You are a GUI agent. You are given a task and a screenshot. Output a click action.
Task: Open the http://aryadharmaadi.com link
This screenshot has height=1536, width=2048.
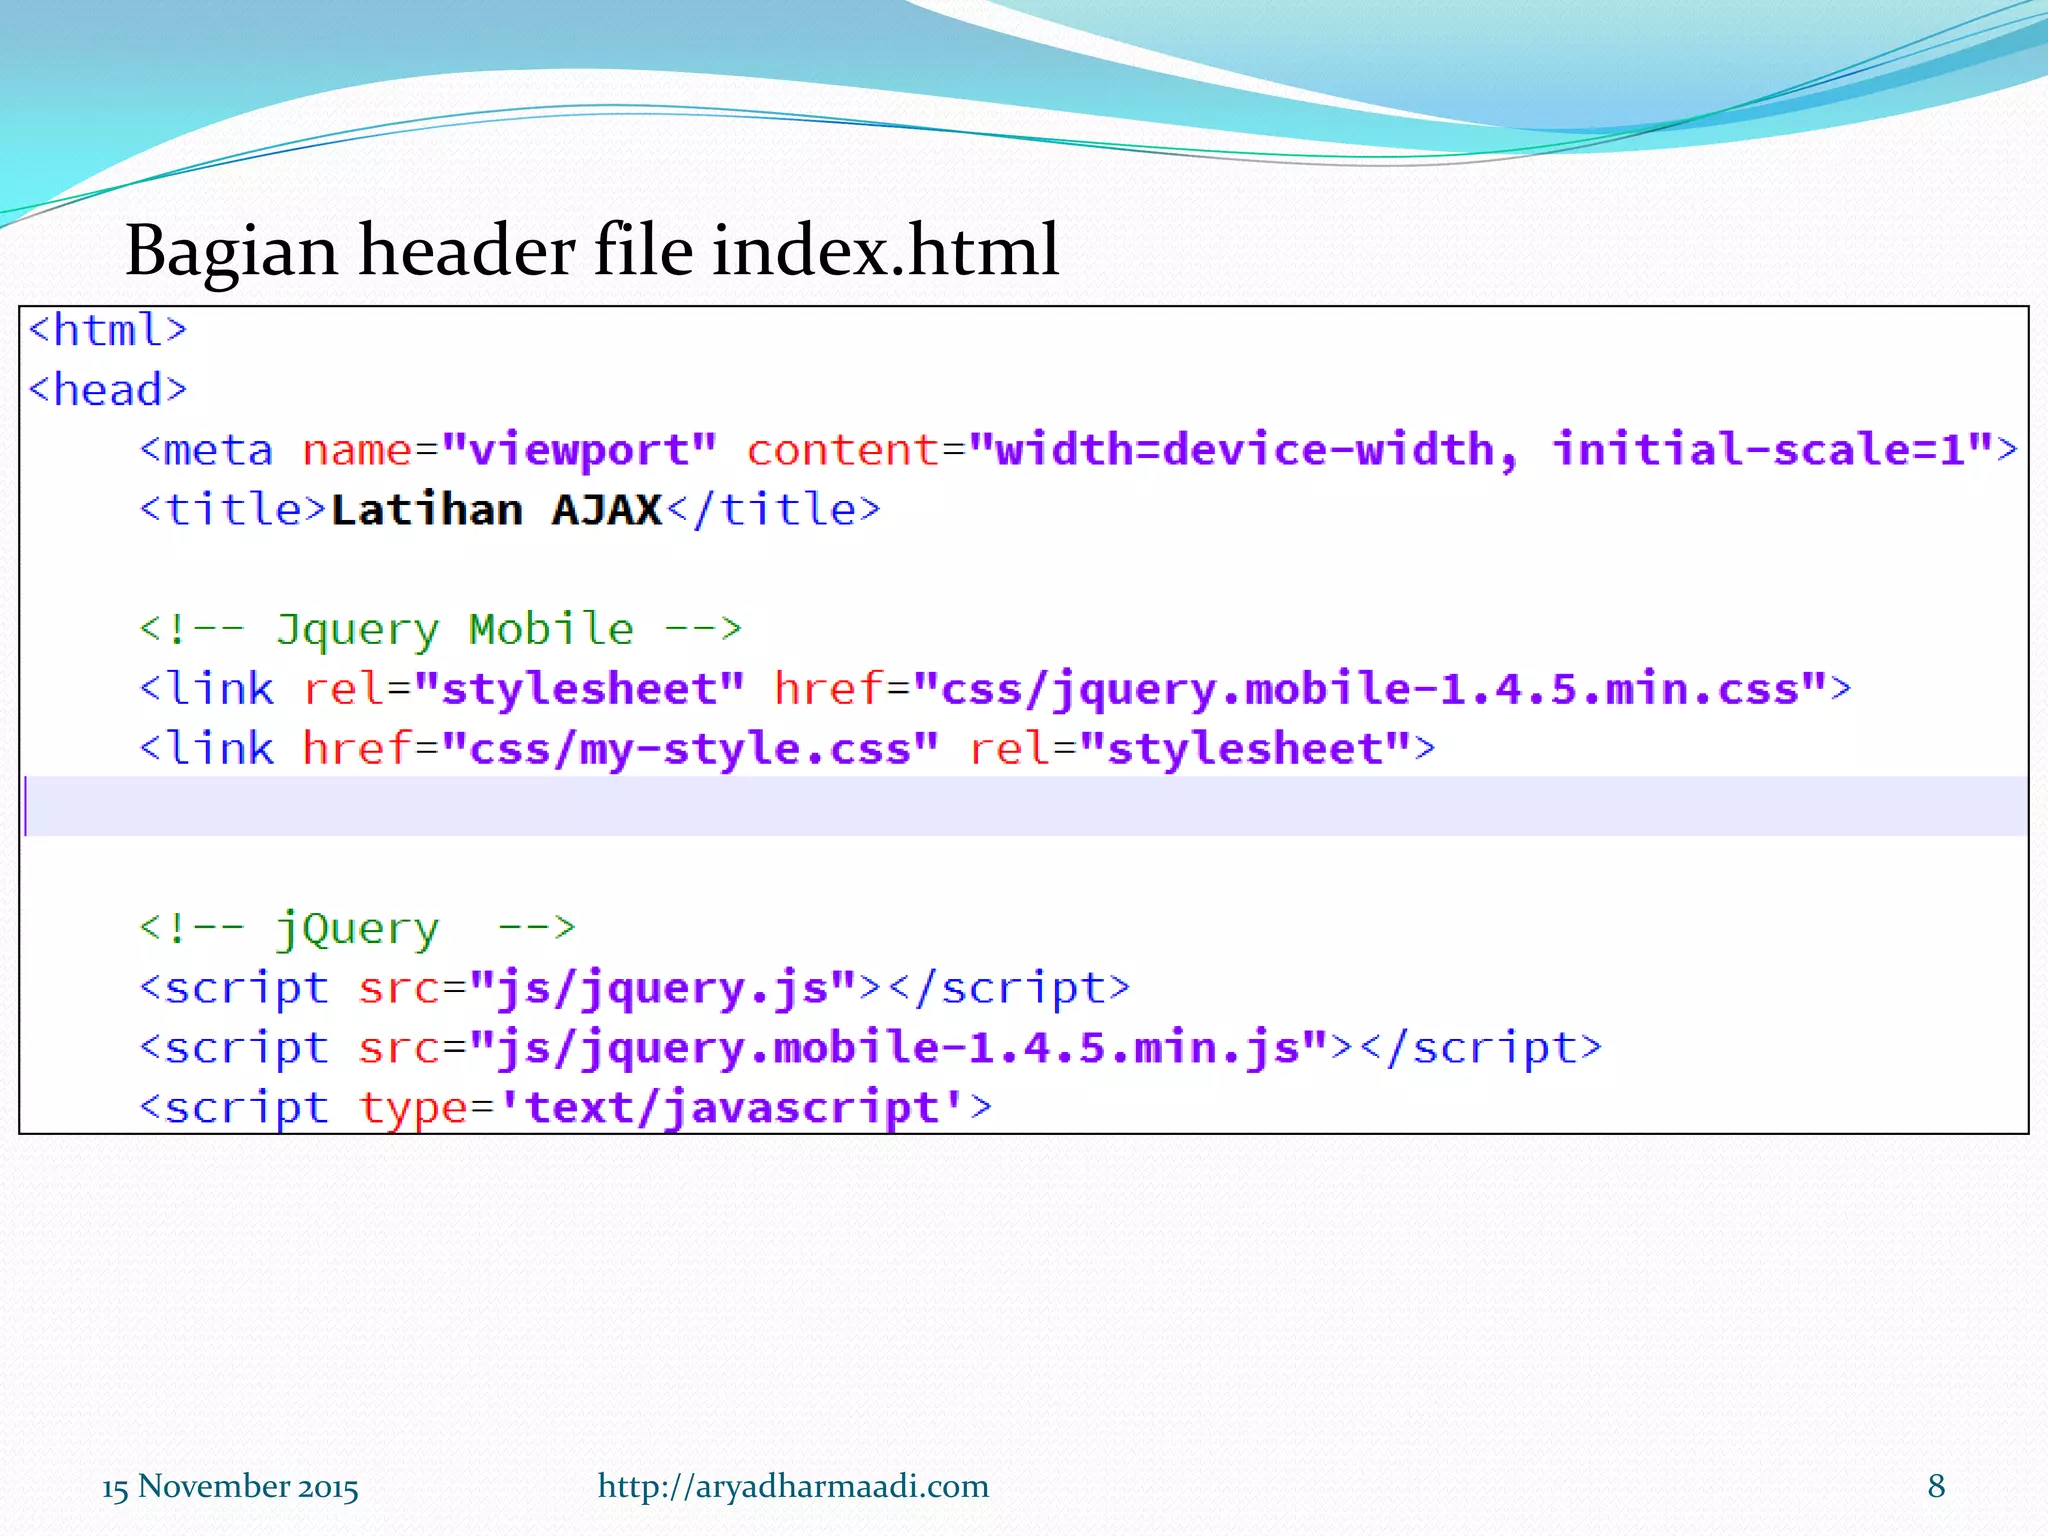793,1487
